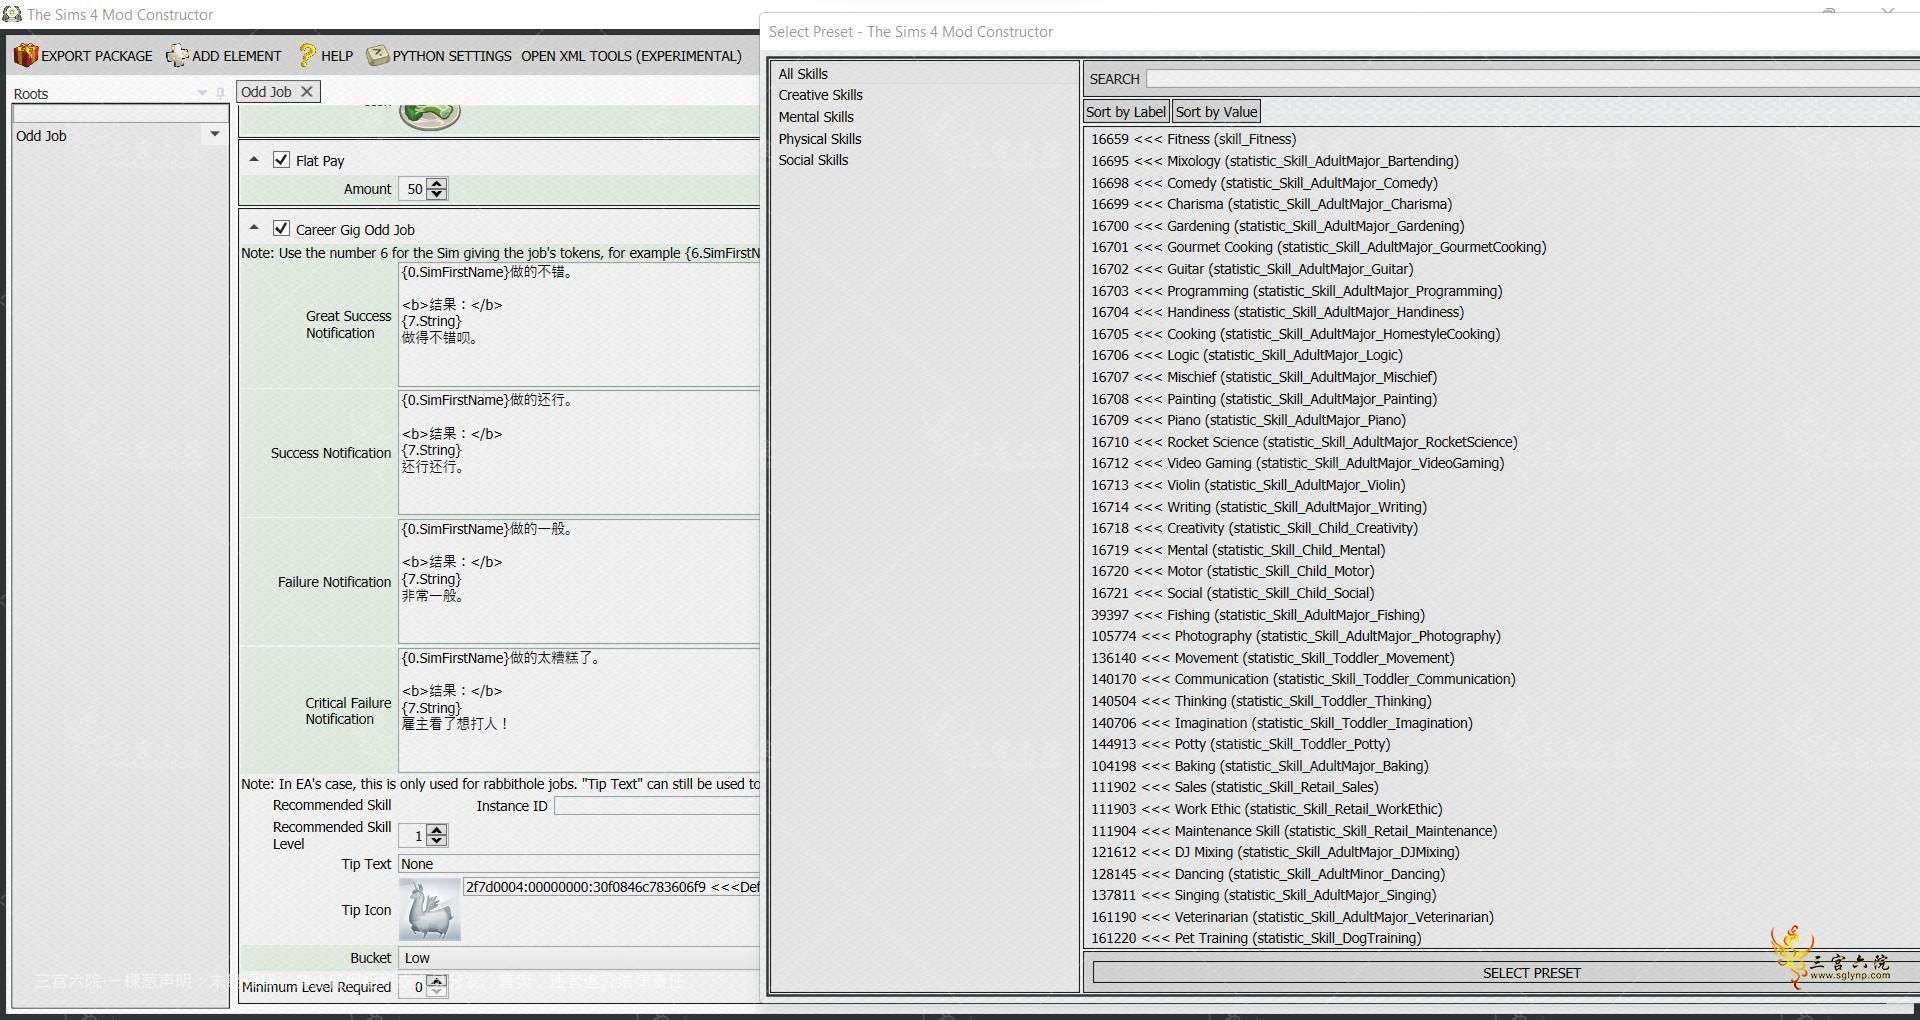Screen dimensions: 1920x1020
Task: Select the 16712 Video Gaming preset
Action: pos(1297,463)
